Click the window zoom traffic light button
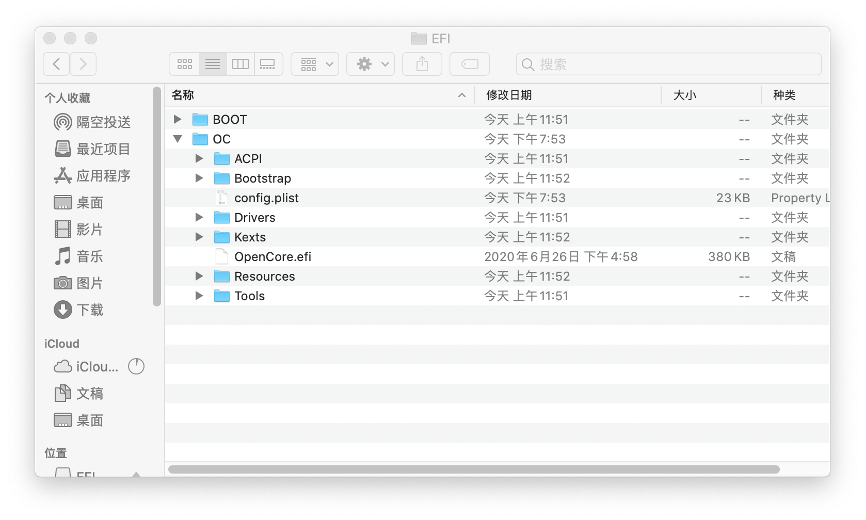This screenshot has width=866, height=520. click(91, 38)
